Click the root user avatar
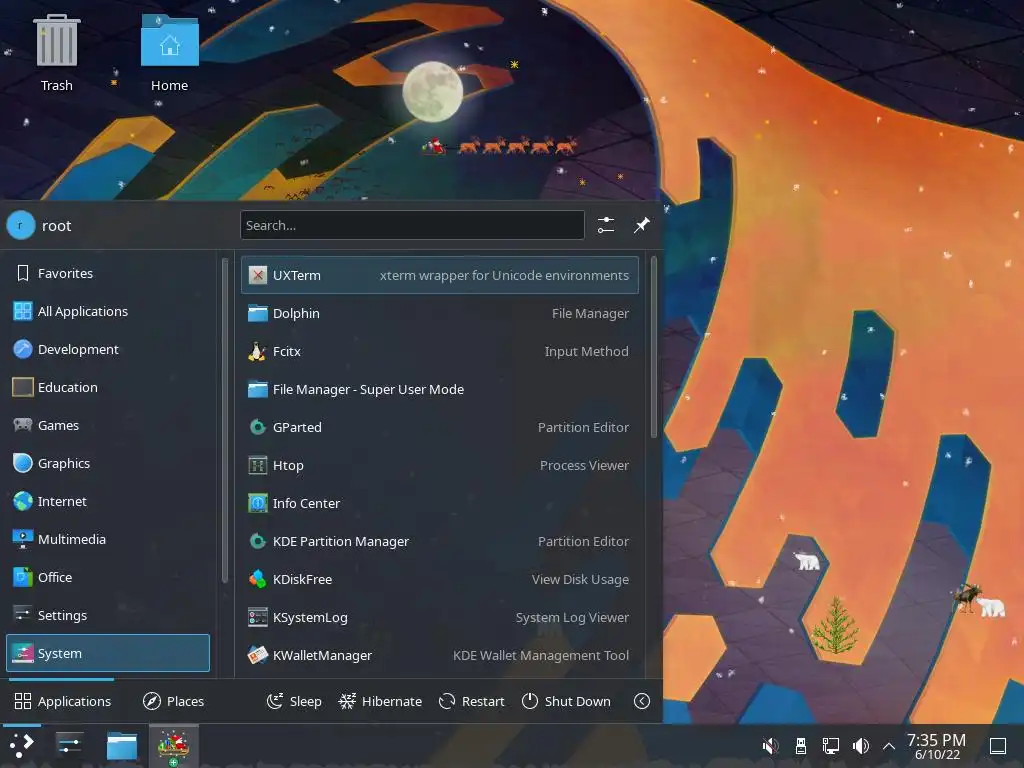This screenshot has height=768, width=1024. (x=21, y=225)
